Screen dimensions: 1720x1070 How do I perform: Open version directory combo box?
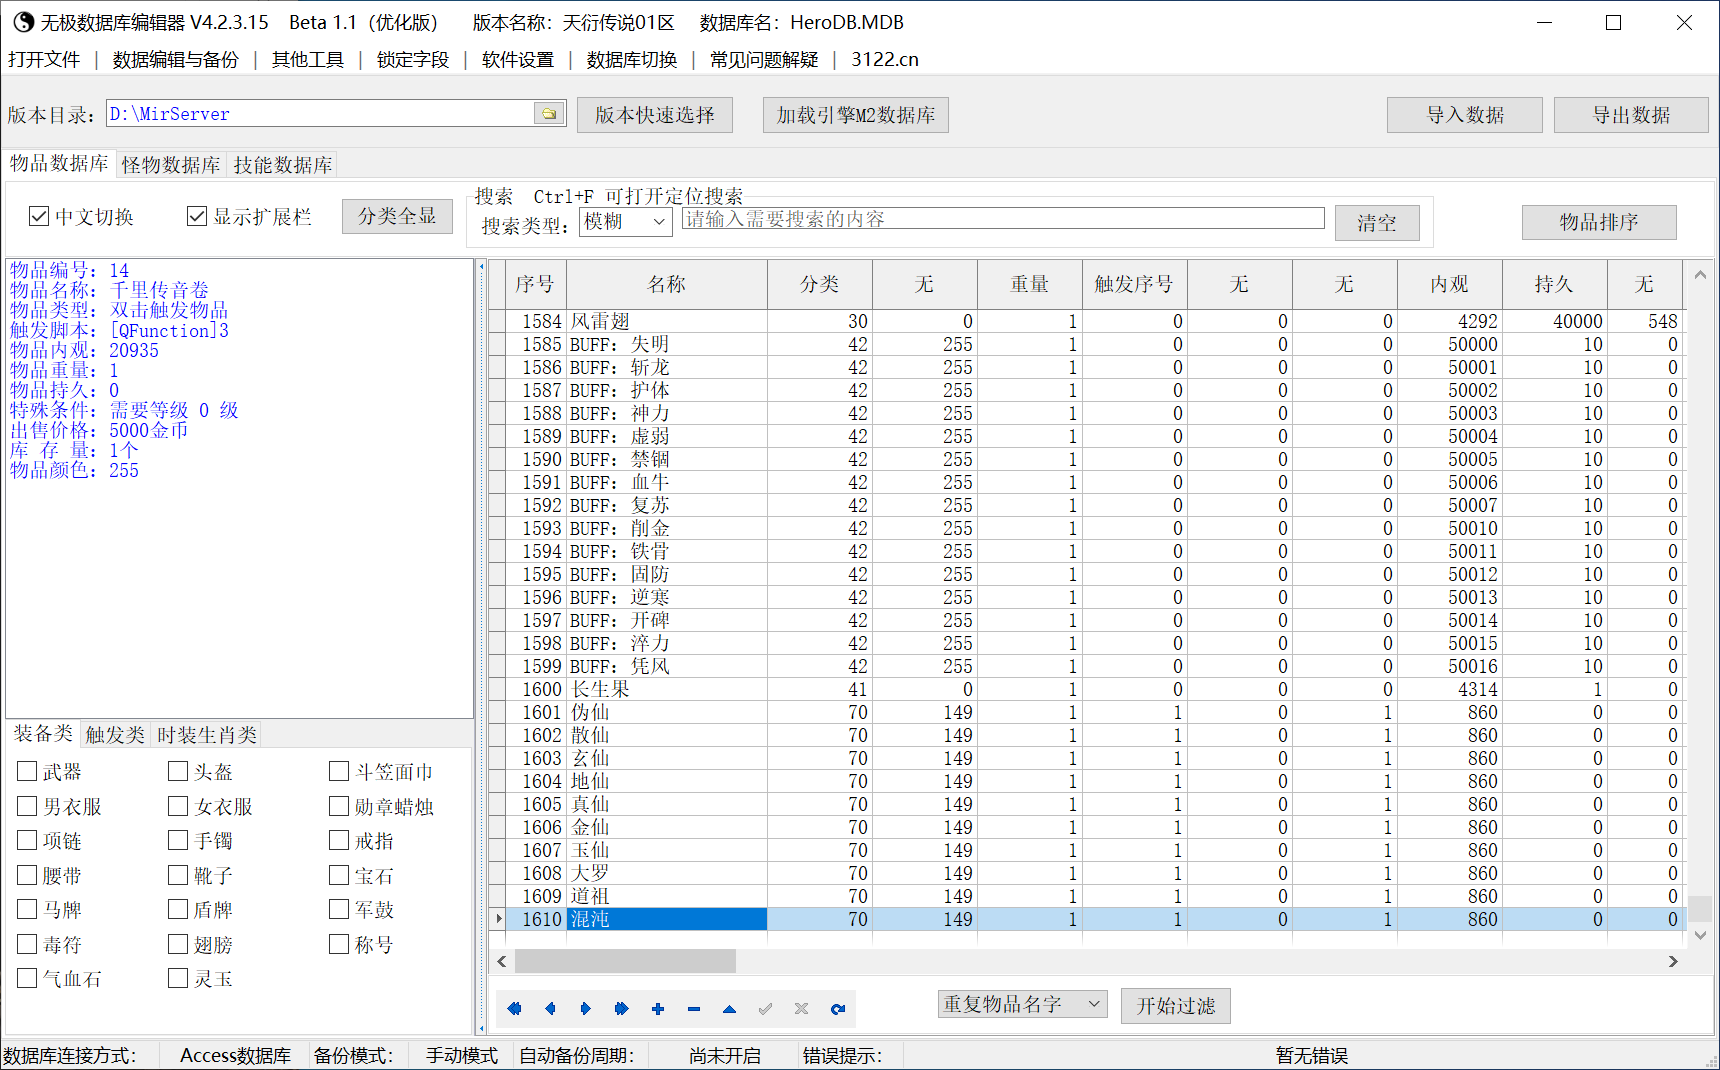click(336, 114)
